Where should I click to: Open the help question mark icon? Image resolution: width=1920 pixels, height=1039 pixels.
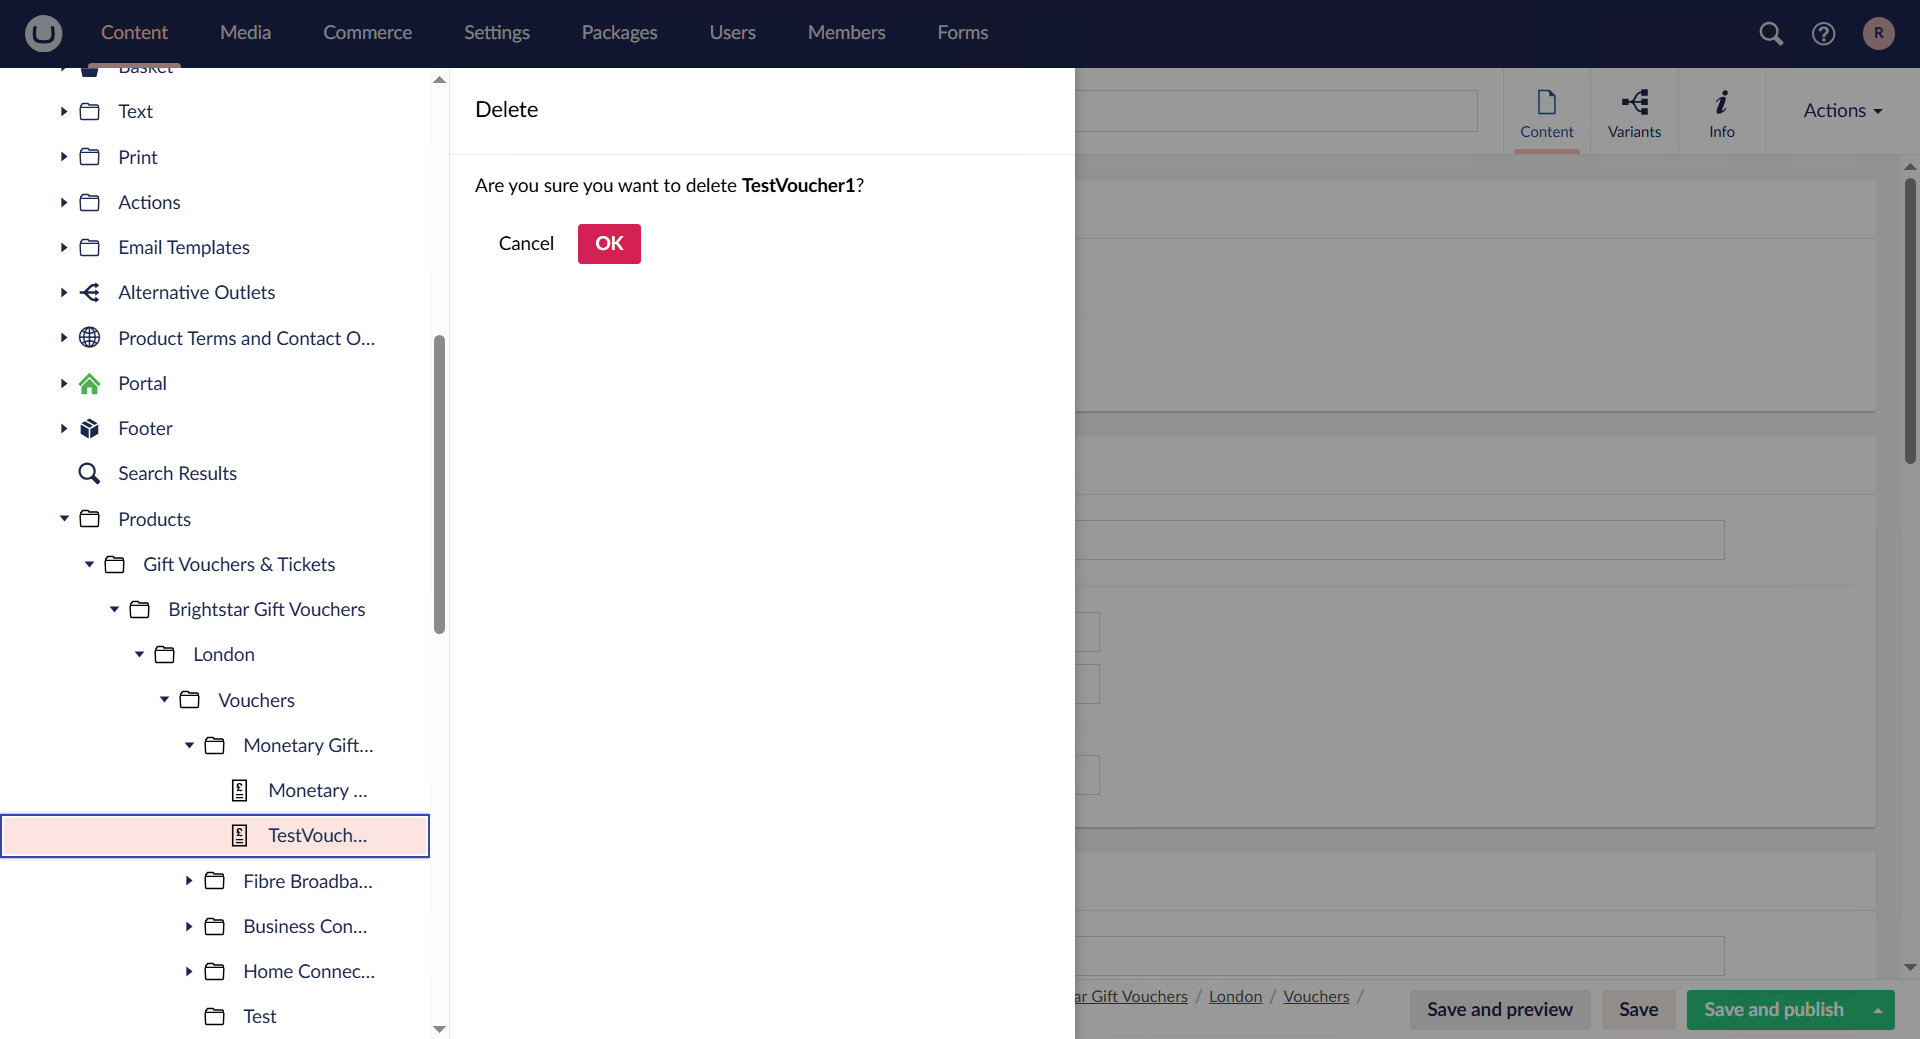pyautogui.click(x=1824, y=33)
